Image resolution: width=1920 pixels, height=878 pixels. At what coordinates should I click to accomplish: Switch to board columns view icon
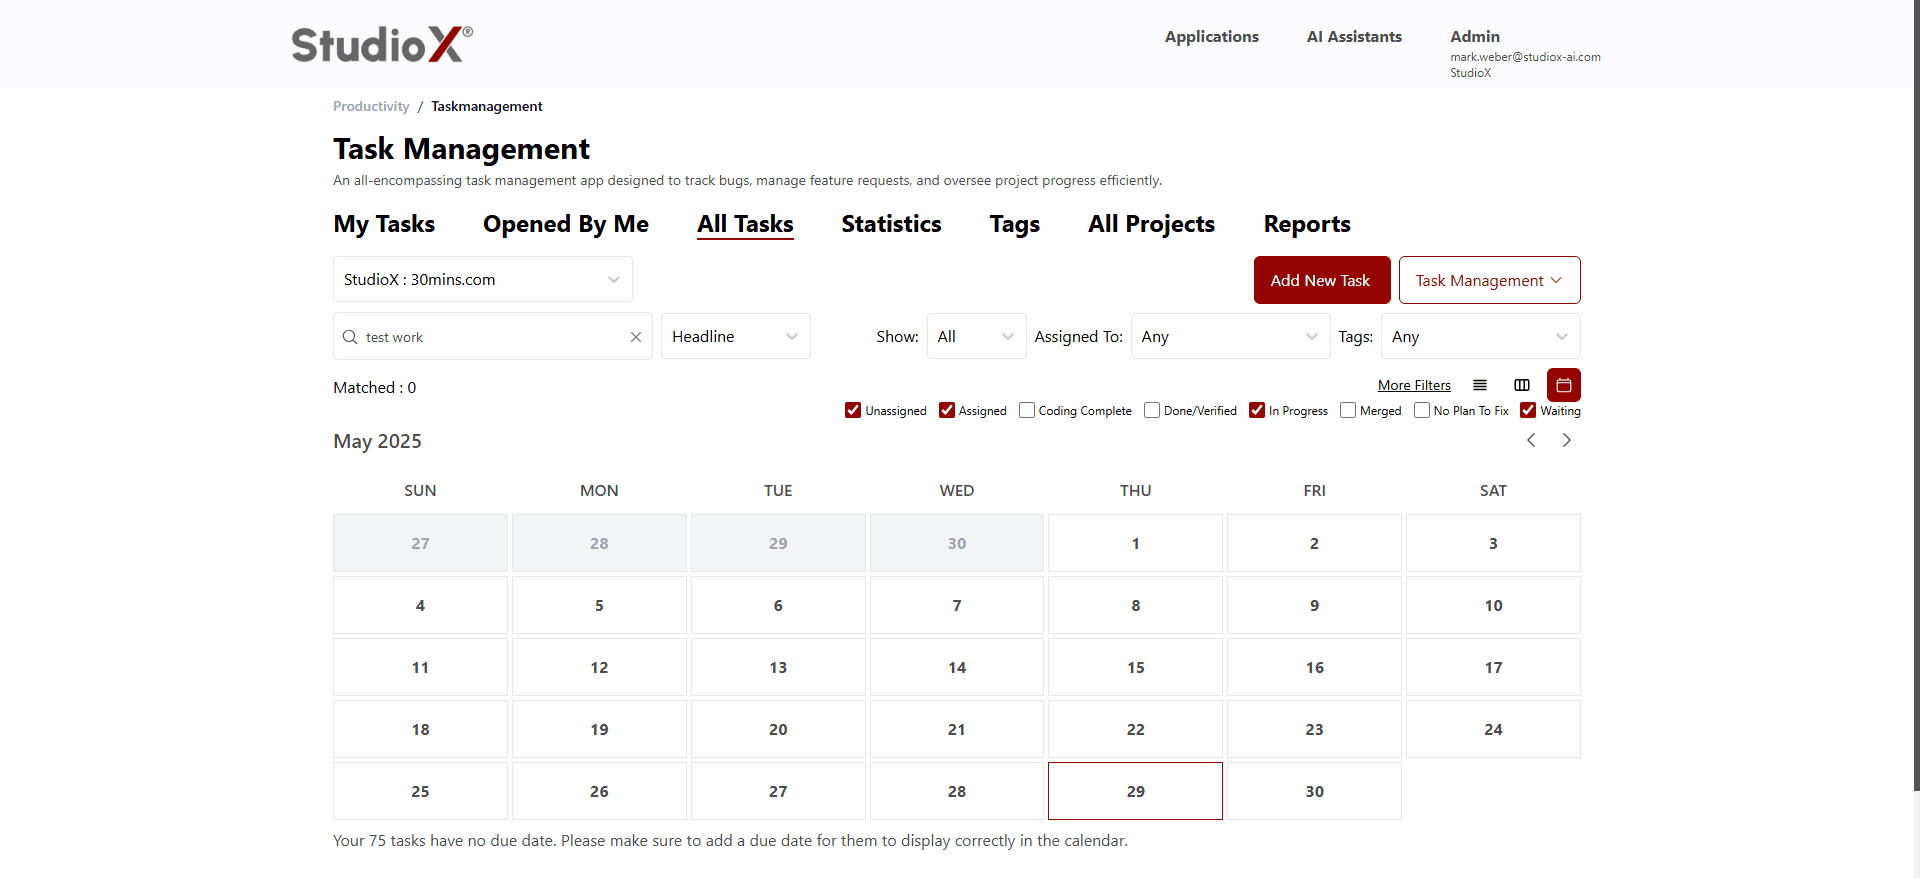click(1522, 385)
